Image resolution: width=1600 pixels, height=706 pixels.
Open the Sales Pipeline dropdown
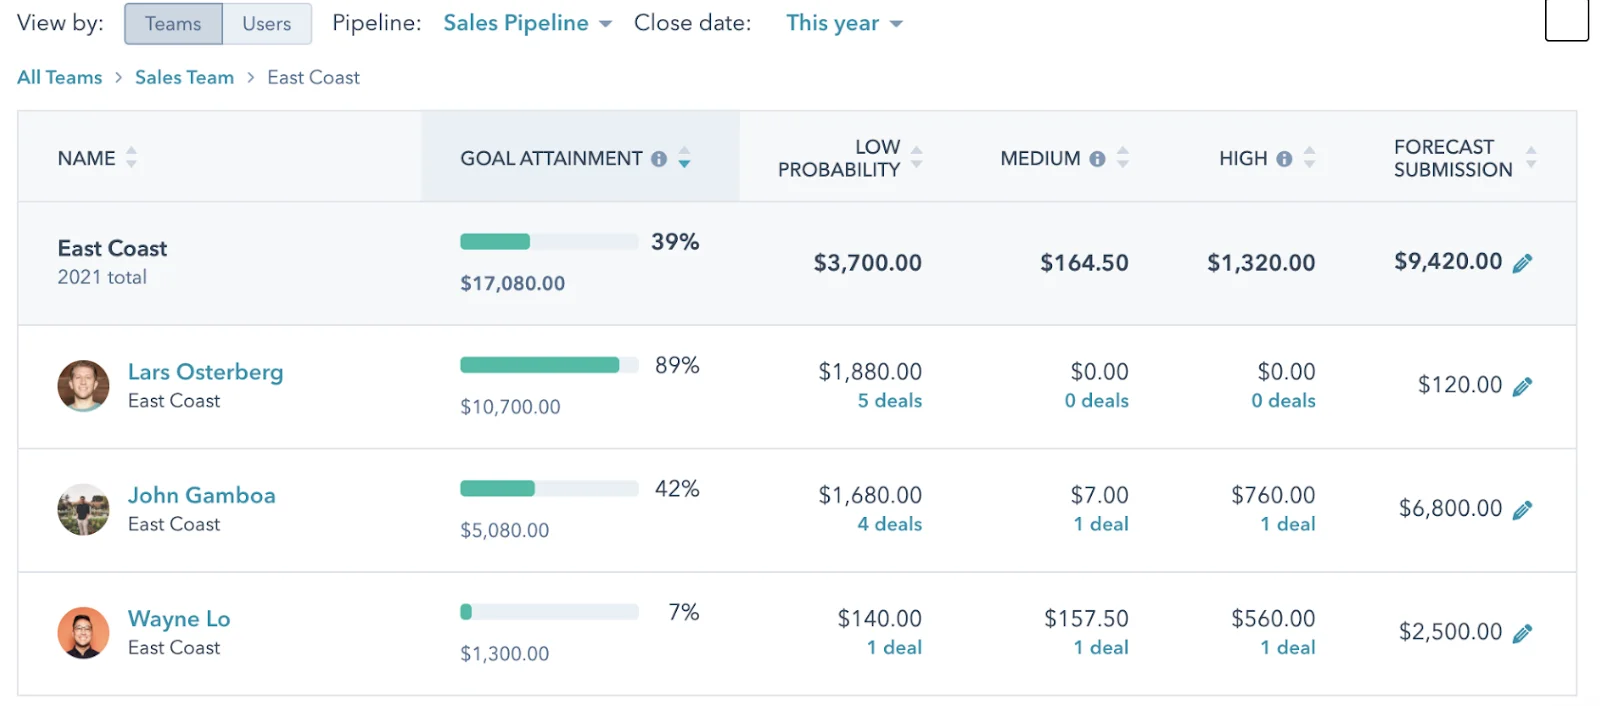point(527,22)
